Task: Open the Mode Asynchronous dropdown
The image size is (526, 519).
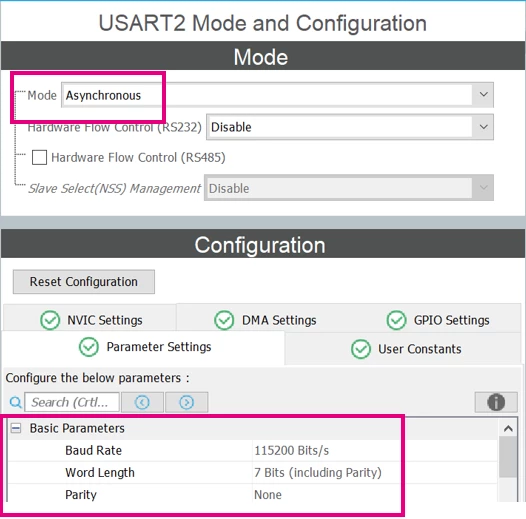Action: (277, 95)
